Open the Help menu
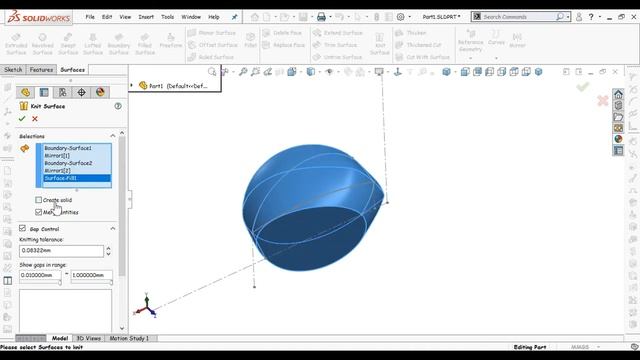The image size is (640, 360). pos(214,17)
